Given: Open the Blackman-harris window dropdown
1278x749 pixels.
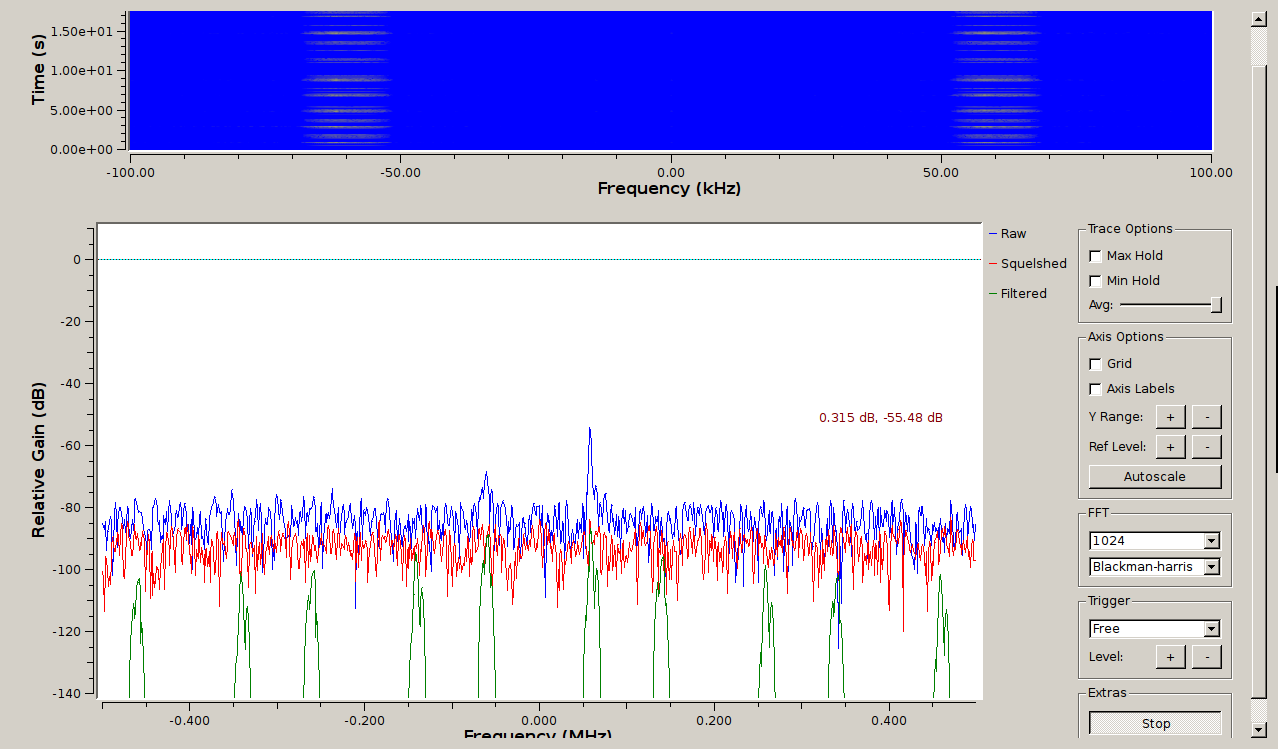Looking at the screenshot, I should [x=1155, y=567].
